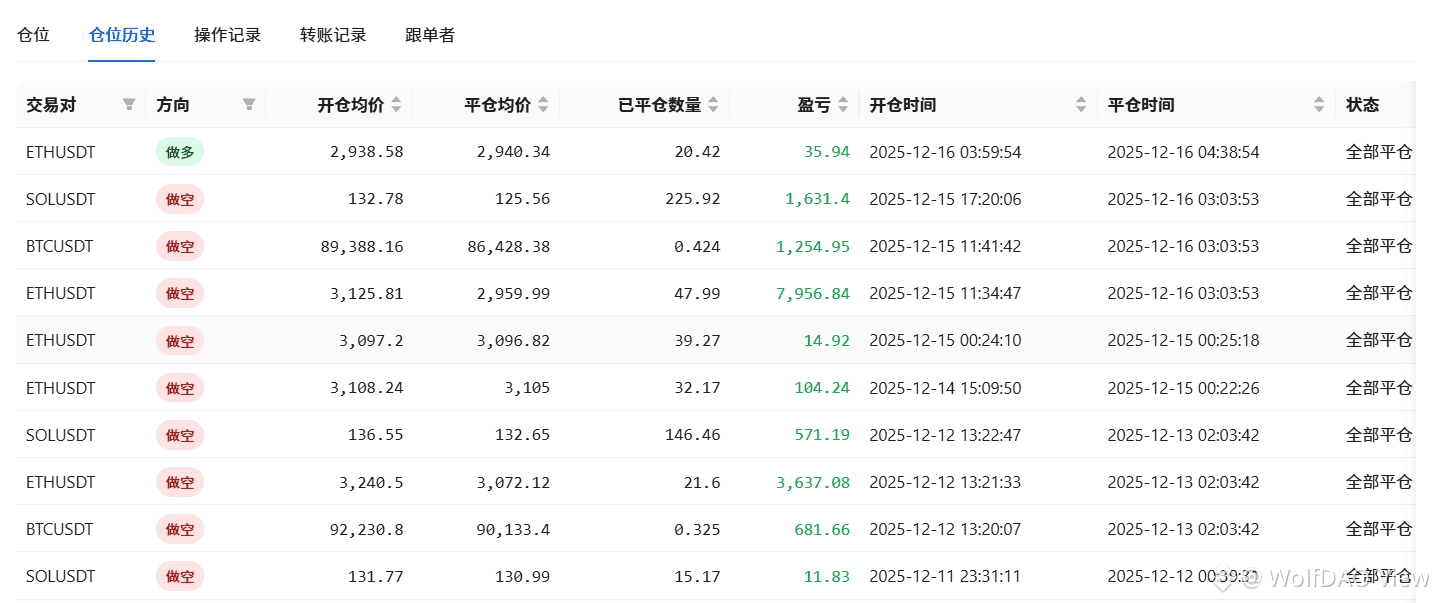Click the profit value 35.94
The height and width of the screenshot is (603, 1437).
pyautogui.click(x=827, y=152)
